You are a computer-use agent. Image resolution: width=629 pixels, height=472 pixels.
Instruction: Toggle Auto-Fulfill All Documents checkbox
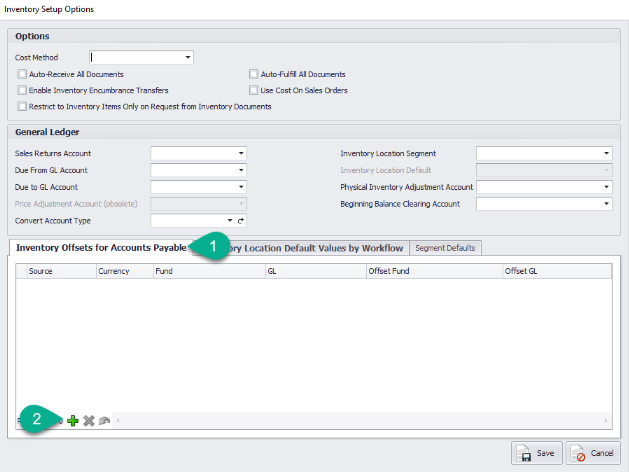click(x=254, y=74)
